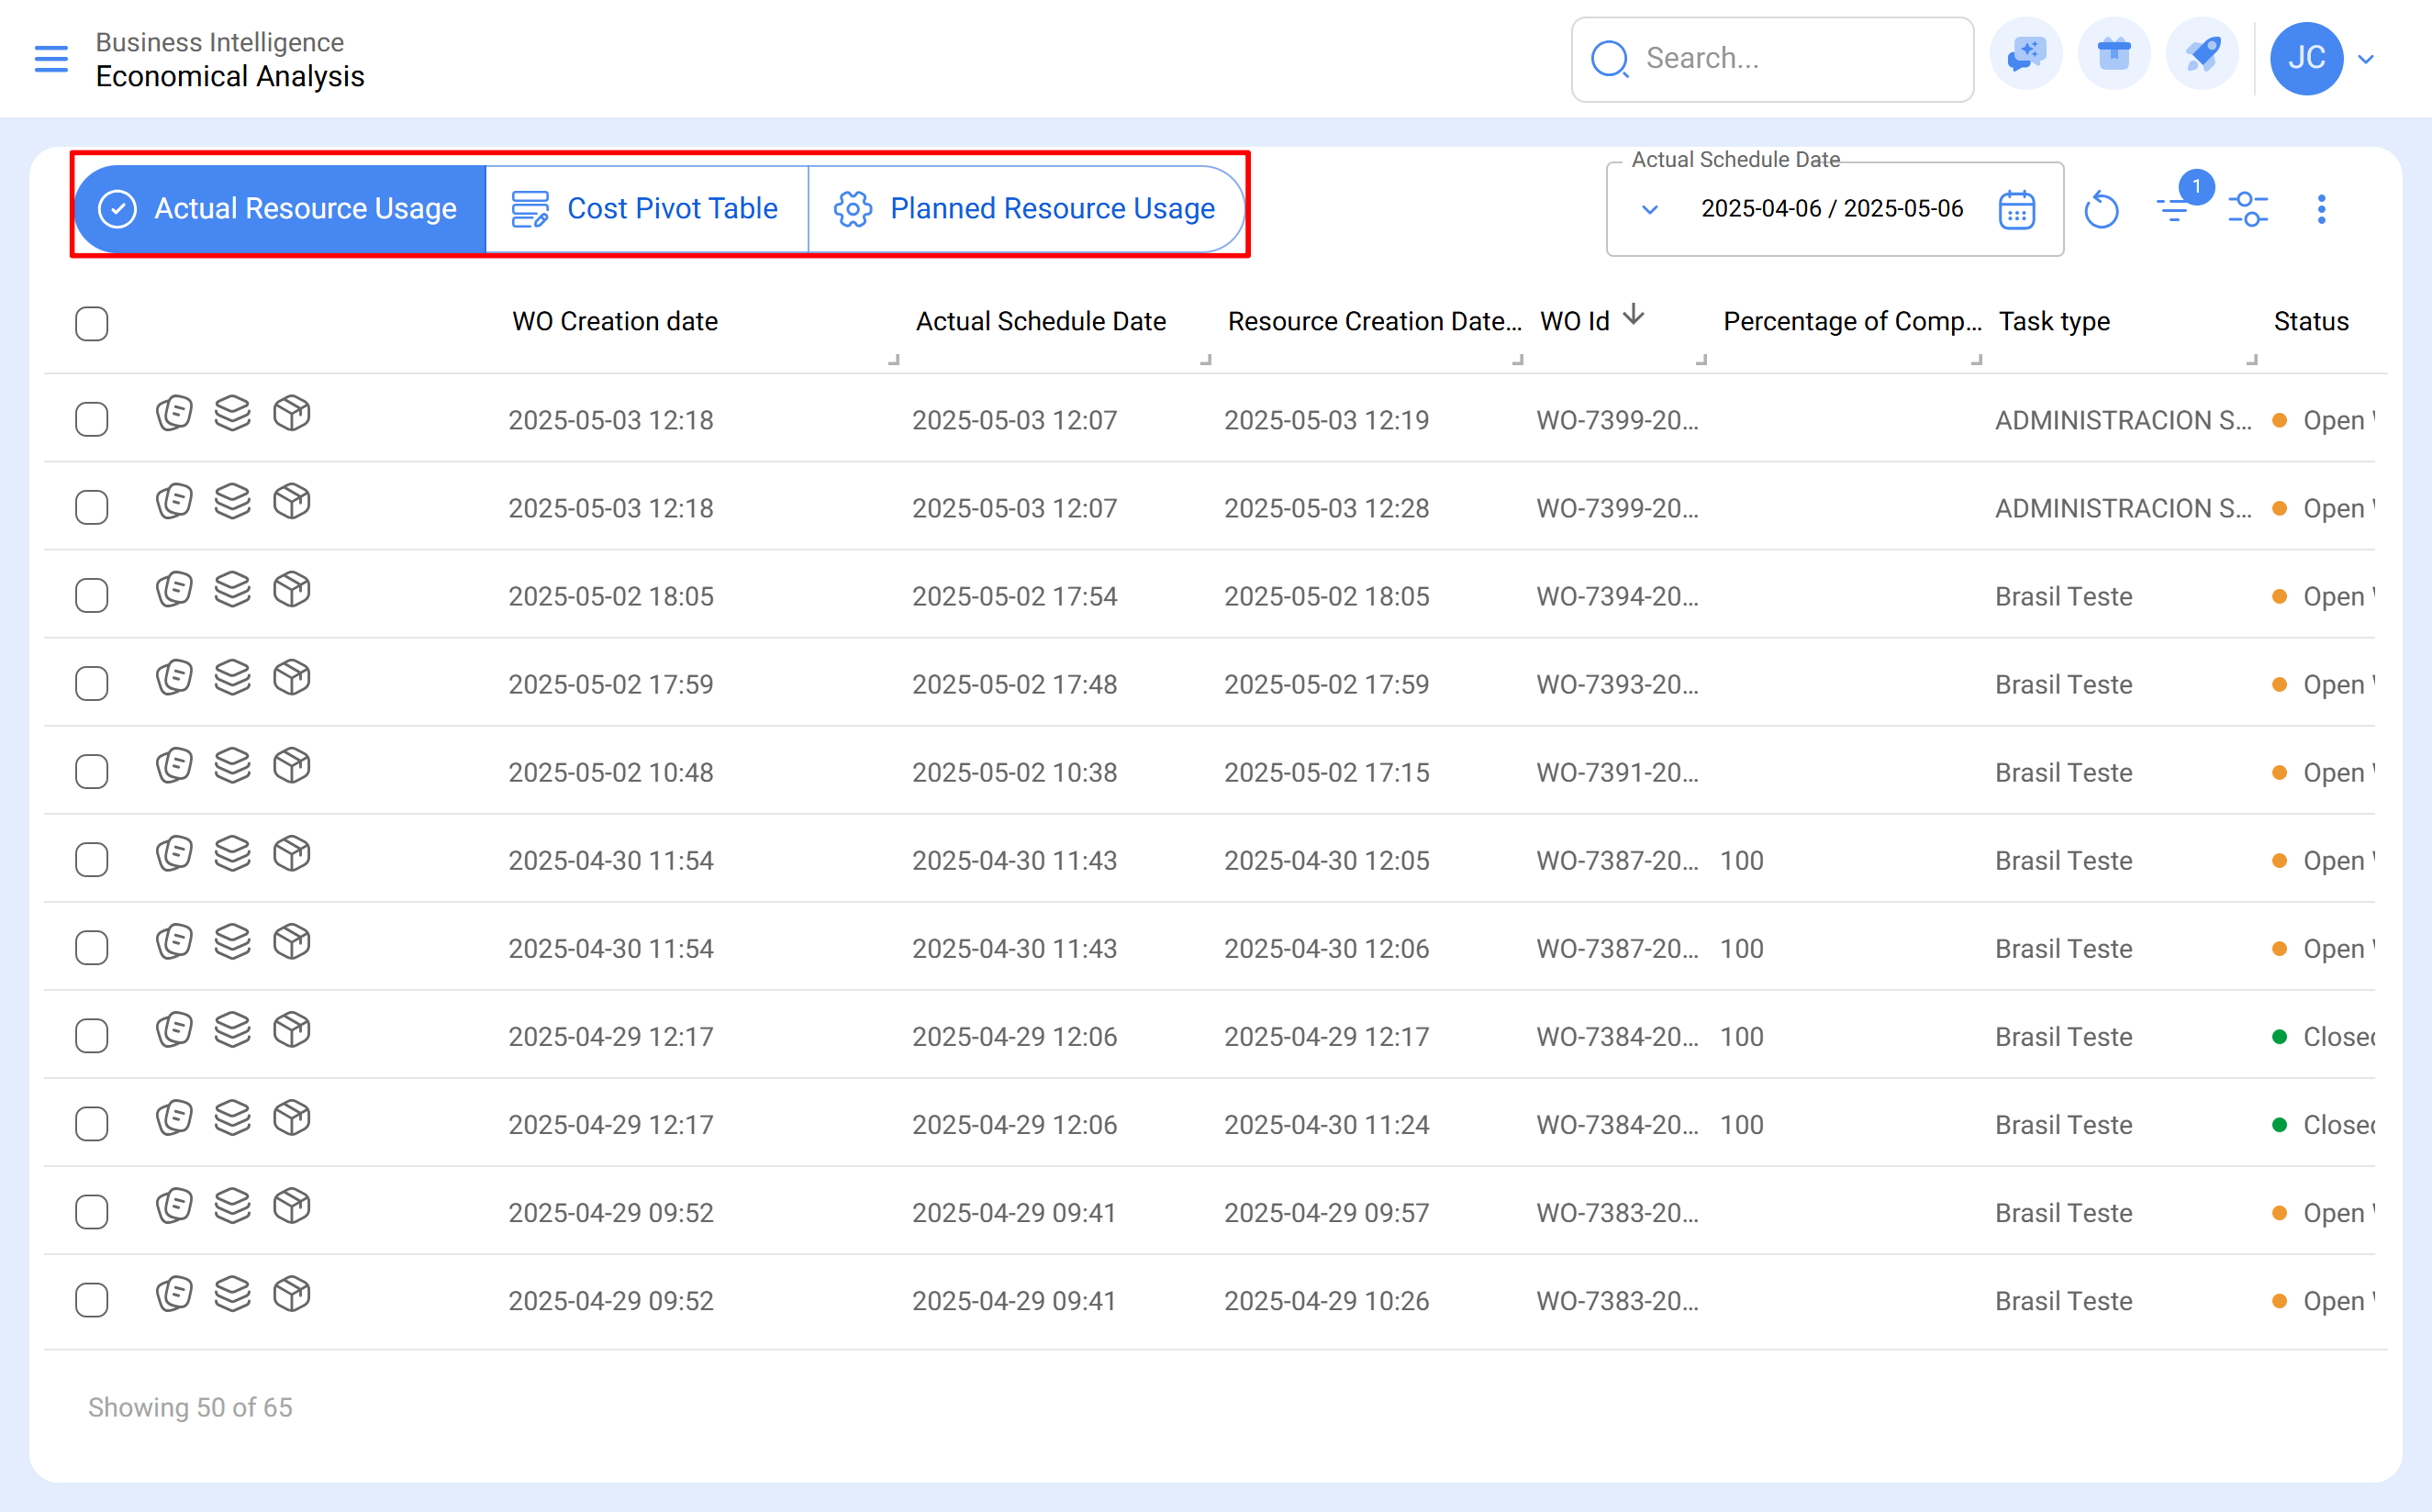
Task: Select the WO-7394 row checkbox
Action: tap(91, 596)
